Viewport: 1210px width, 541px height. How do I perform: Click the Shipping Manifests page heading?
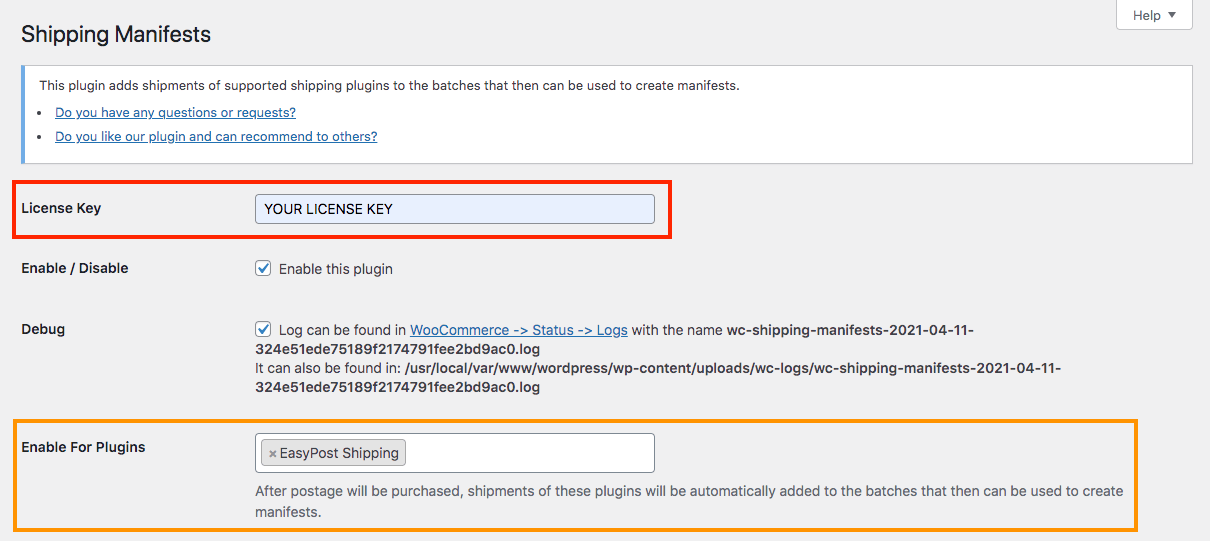click(x=116, y=34)
